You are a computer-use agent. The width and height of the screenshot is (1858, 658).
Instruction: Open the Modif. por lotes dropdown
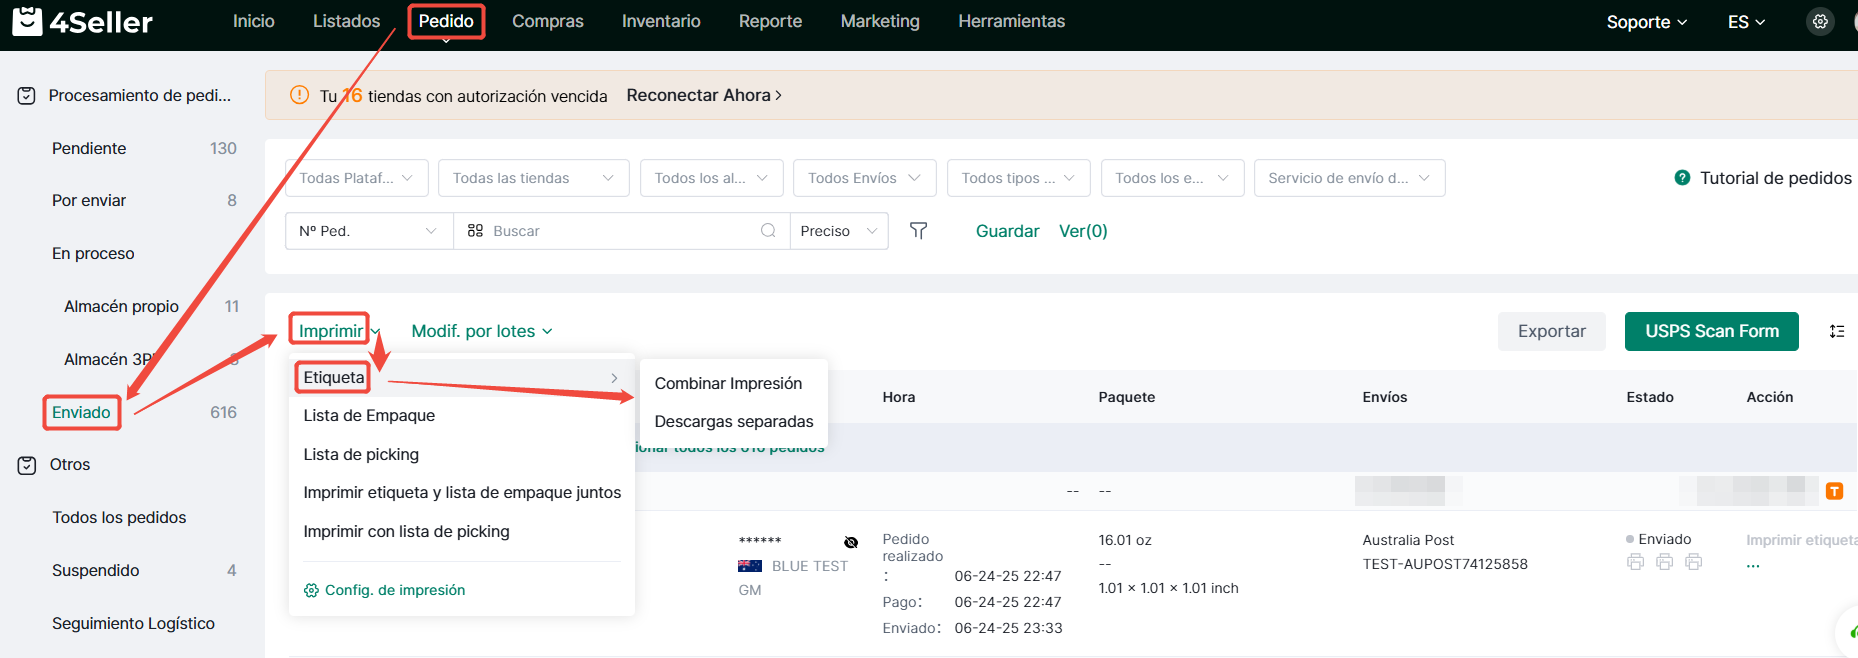tap(482, 331)
